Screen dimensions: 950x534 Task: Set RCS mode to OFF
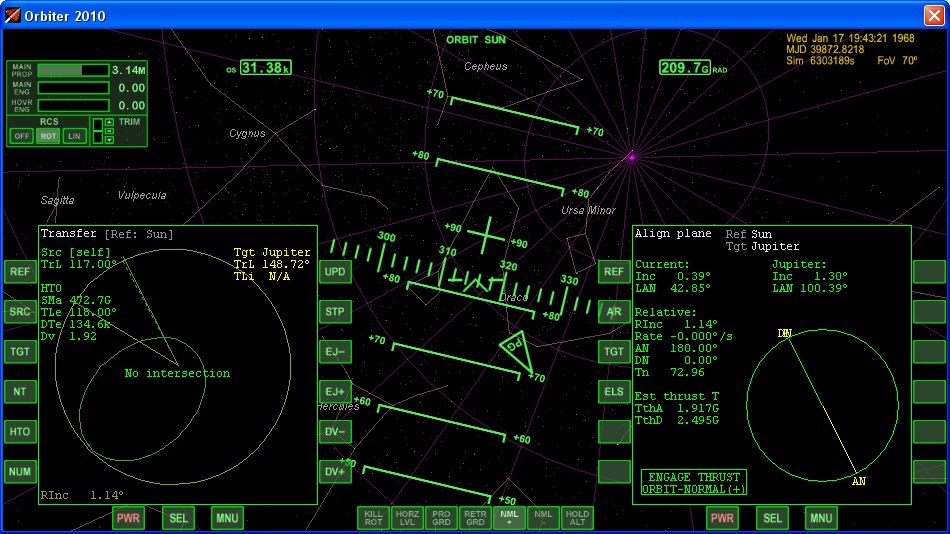click(21, 136)
